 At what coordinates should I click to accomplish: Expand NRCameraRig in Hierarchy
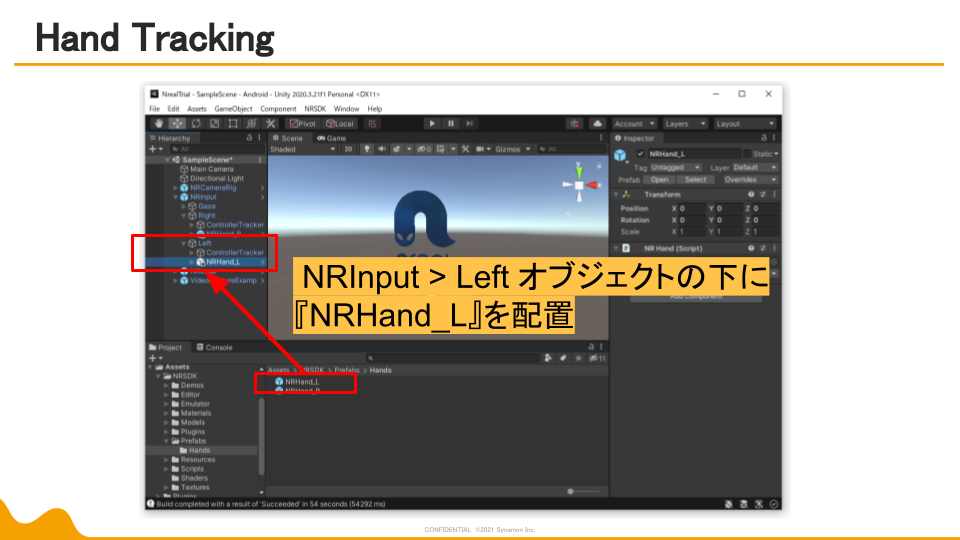click(x=176, y=188)
